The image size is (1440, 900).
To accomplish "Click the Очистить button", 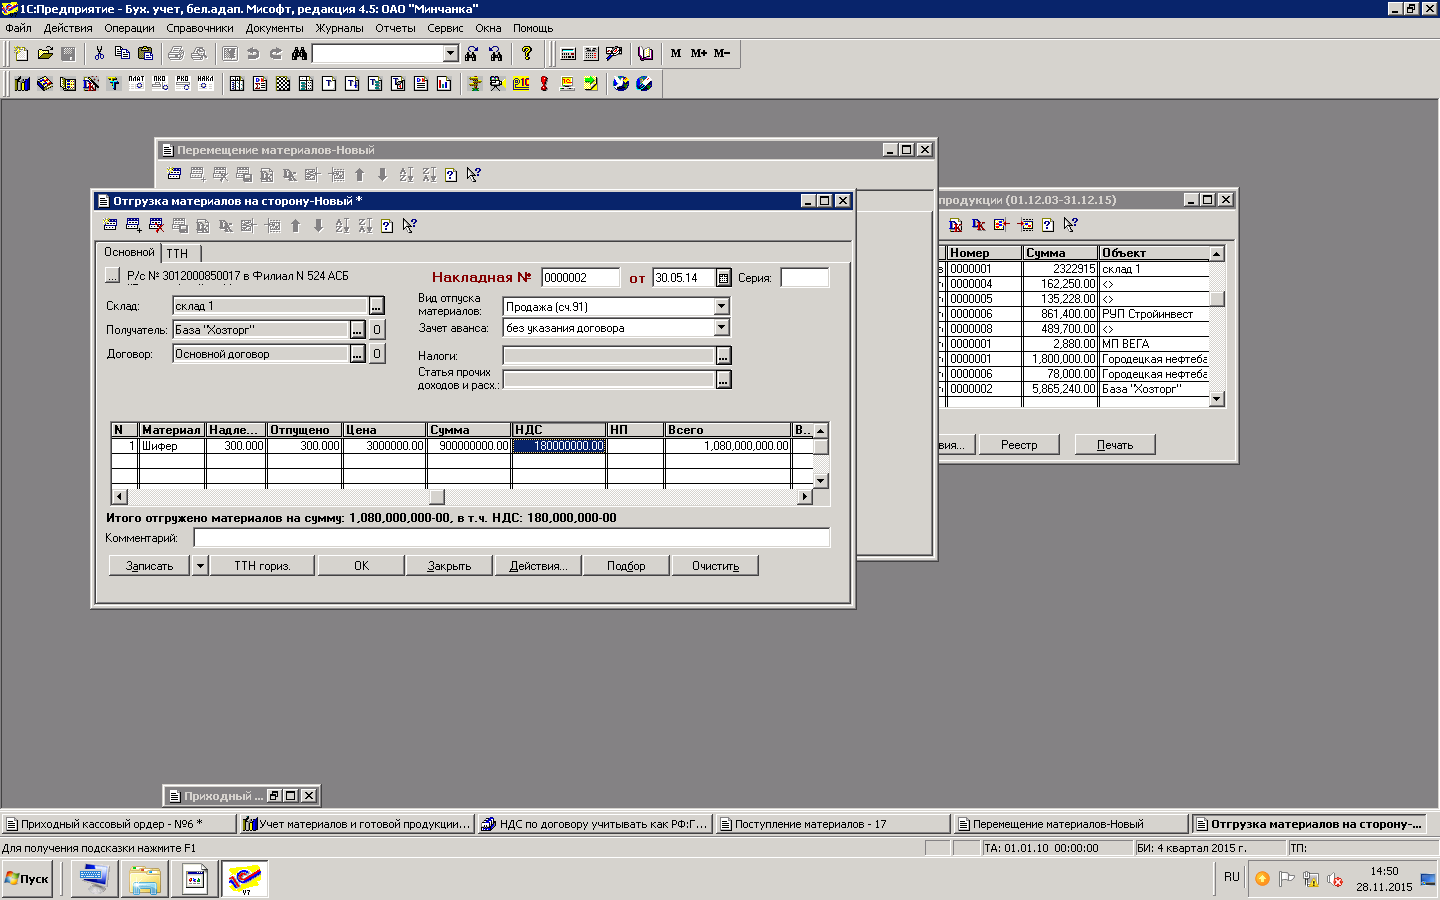I will tap(715, 566).
